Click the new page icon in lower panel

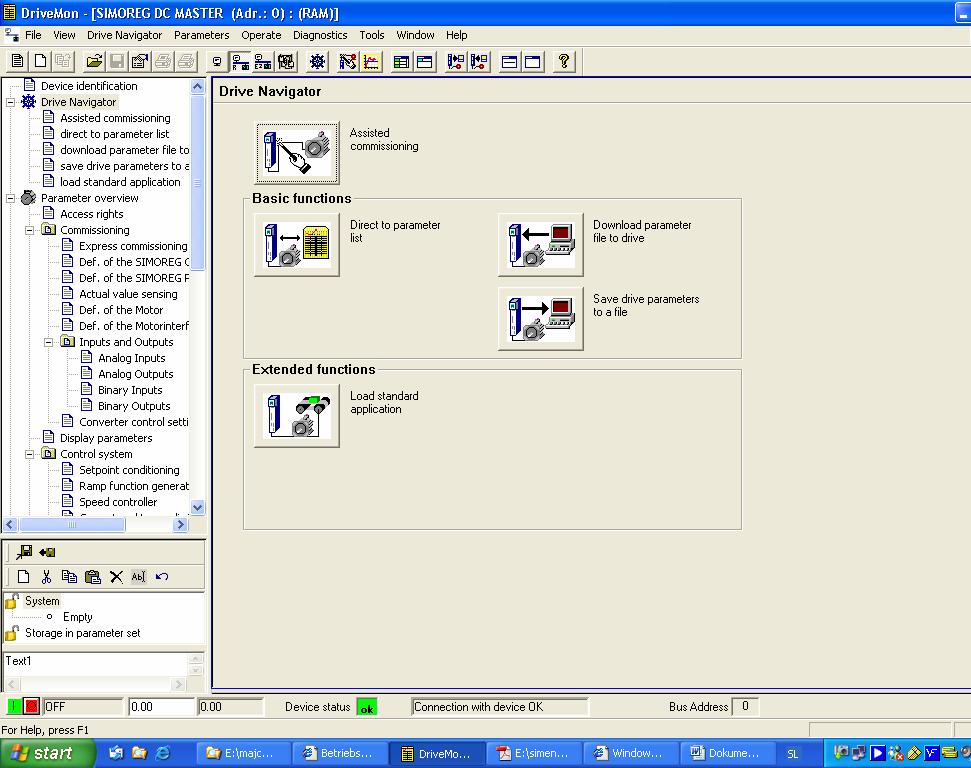pos(24,577)
